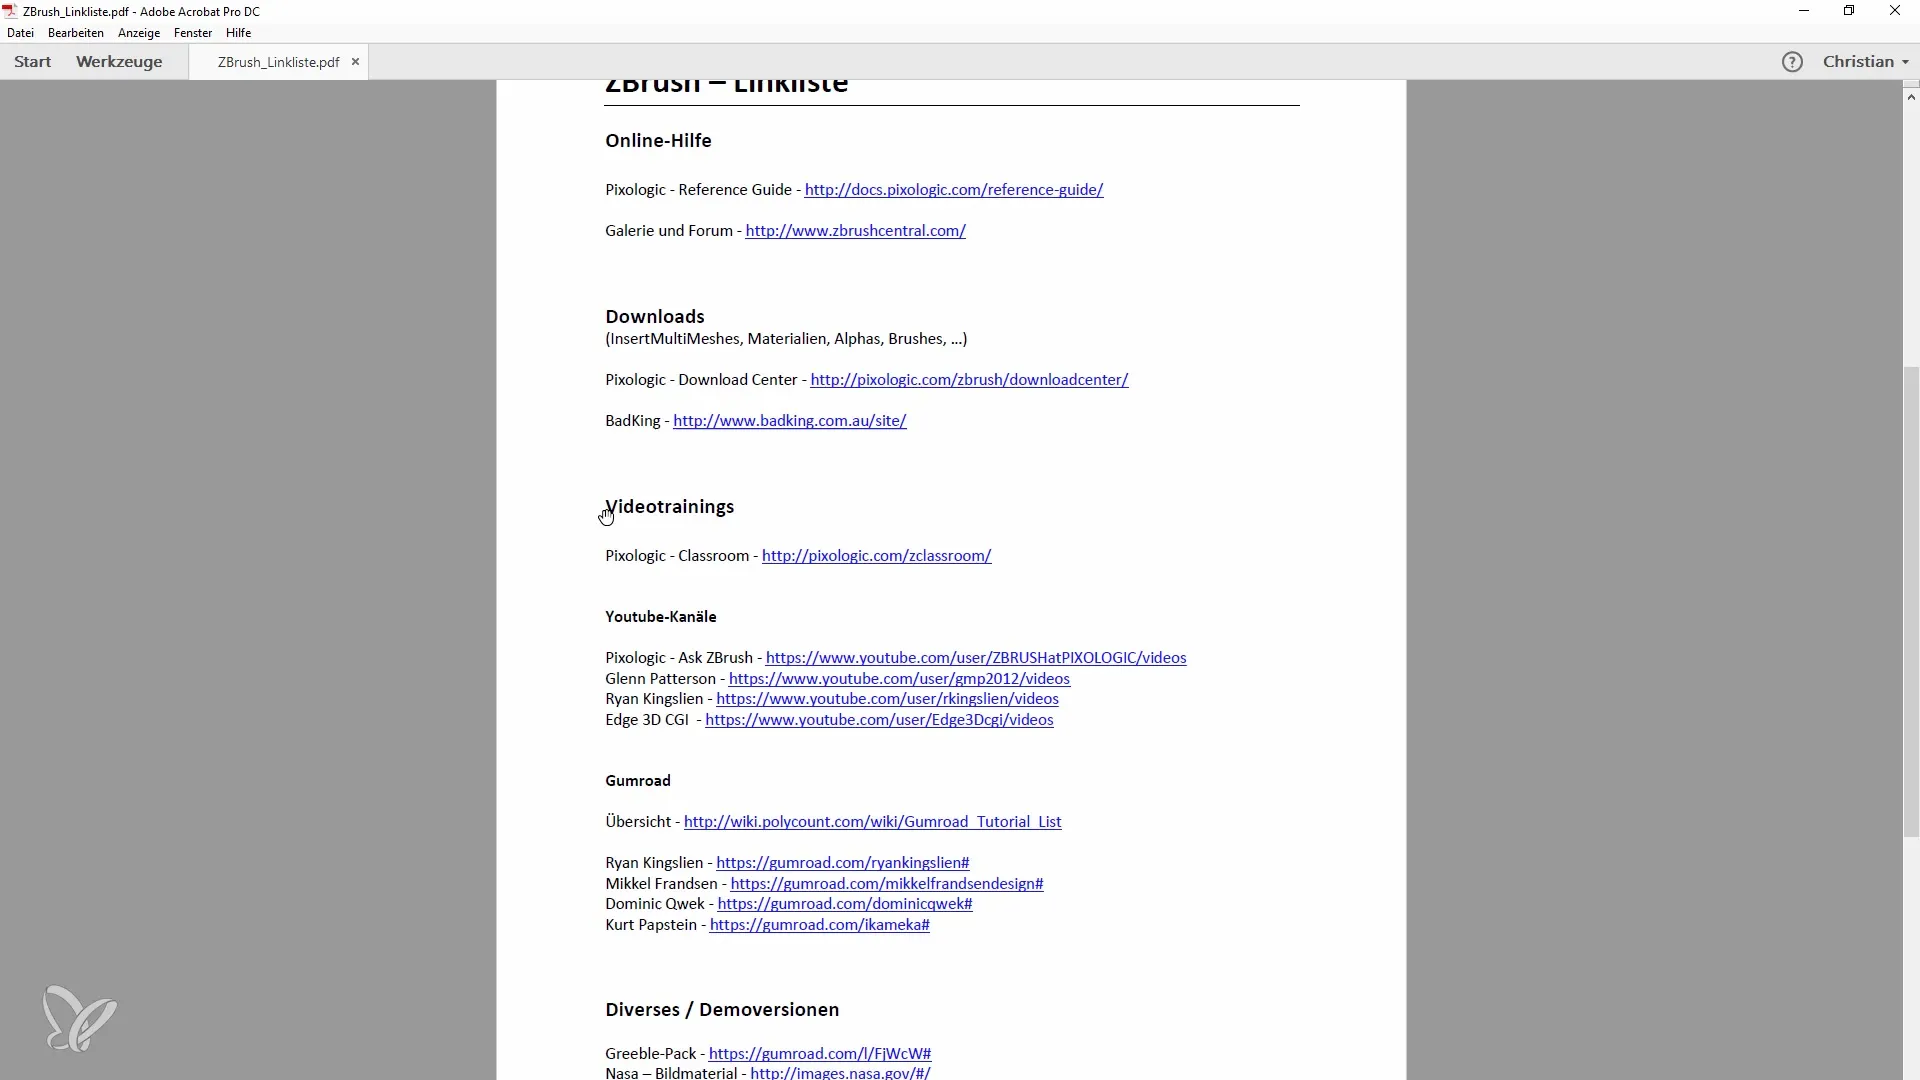This screenshot has height=1080, width=1920.
Task: Expand Pixologic Download Center section
Action: [969, 378]
